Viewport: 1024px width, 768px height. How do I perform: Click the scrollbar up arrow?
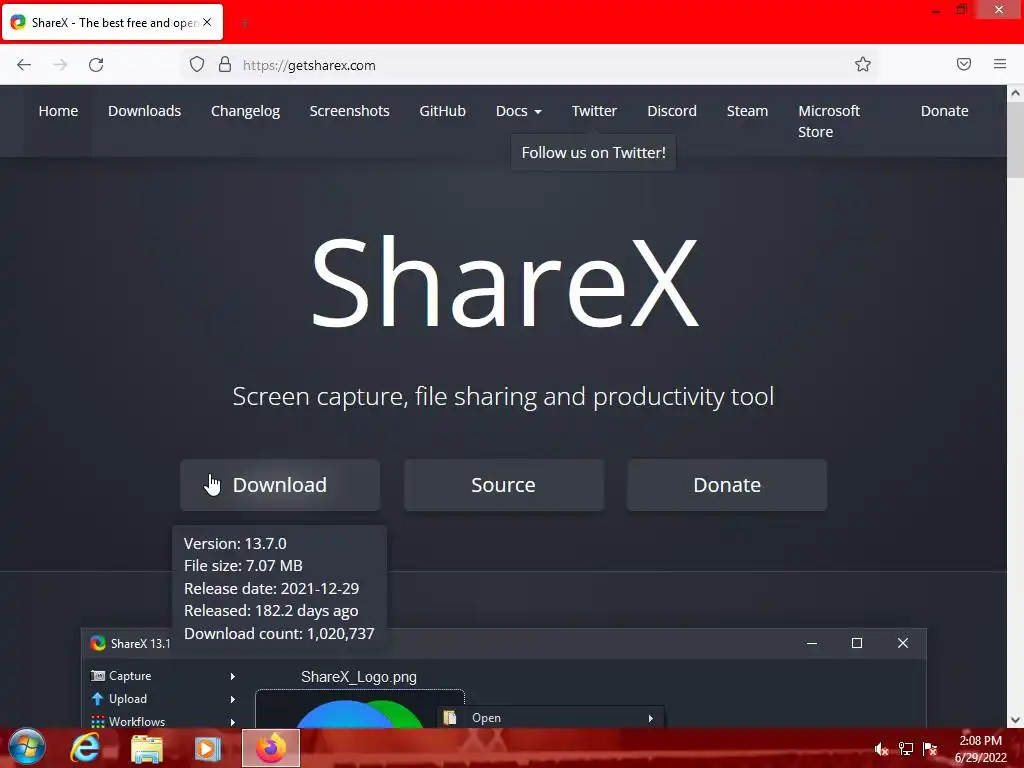click(1015, 93)
